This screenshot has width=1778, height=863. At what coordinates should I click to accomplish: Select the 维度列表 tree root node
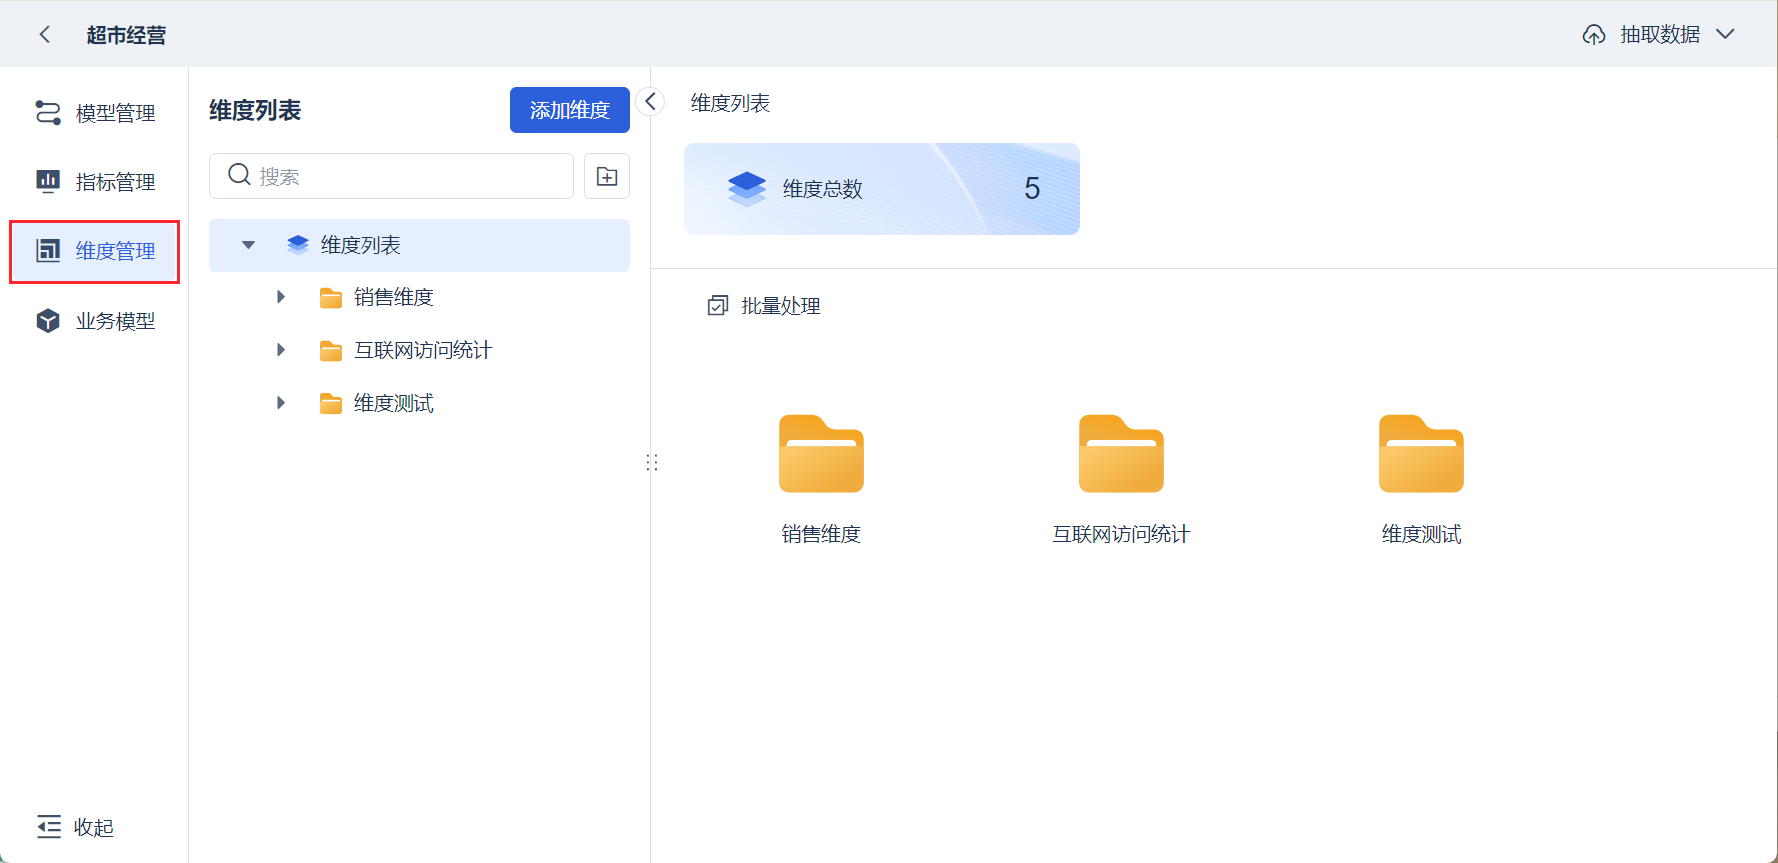[419, 245]
